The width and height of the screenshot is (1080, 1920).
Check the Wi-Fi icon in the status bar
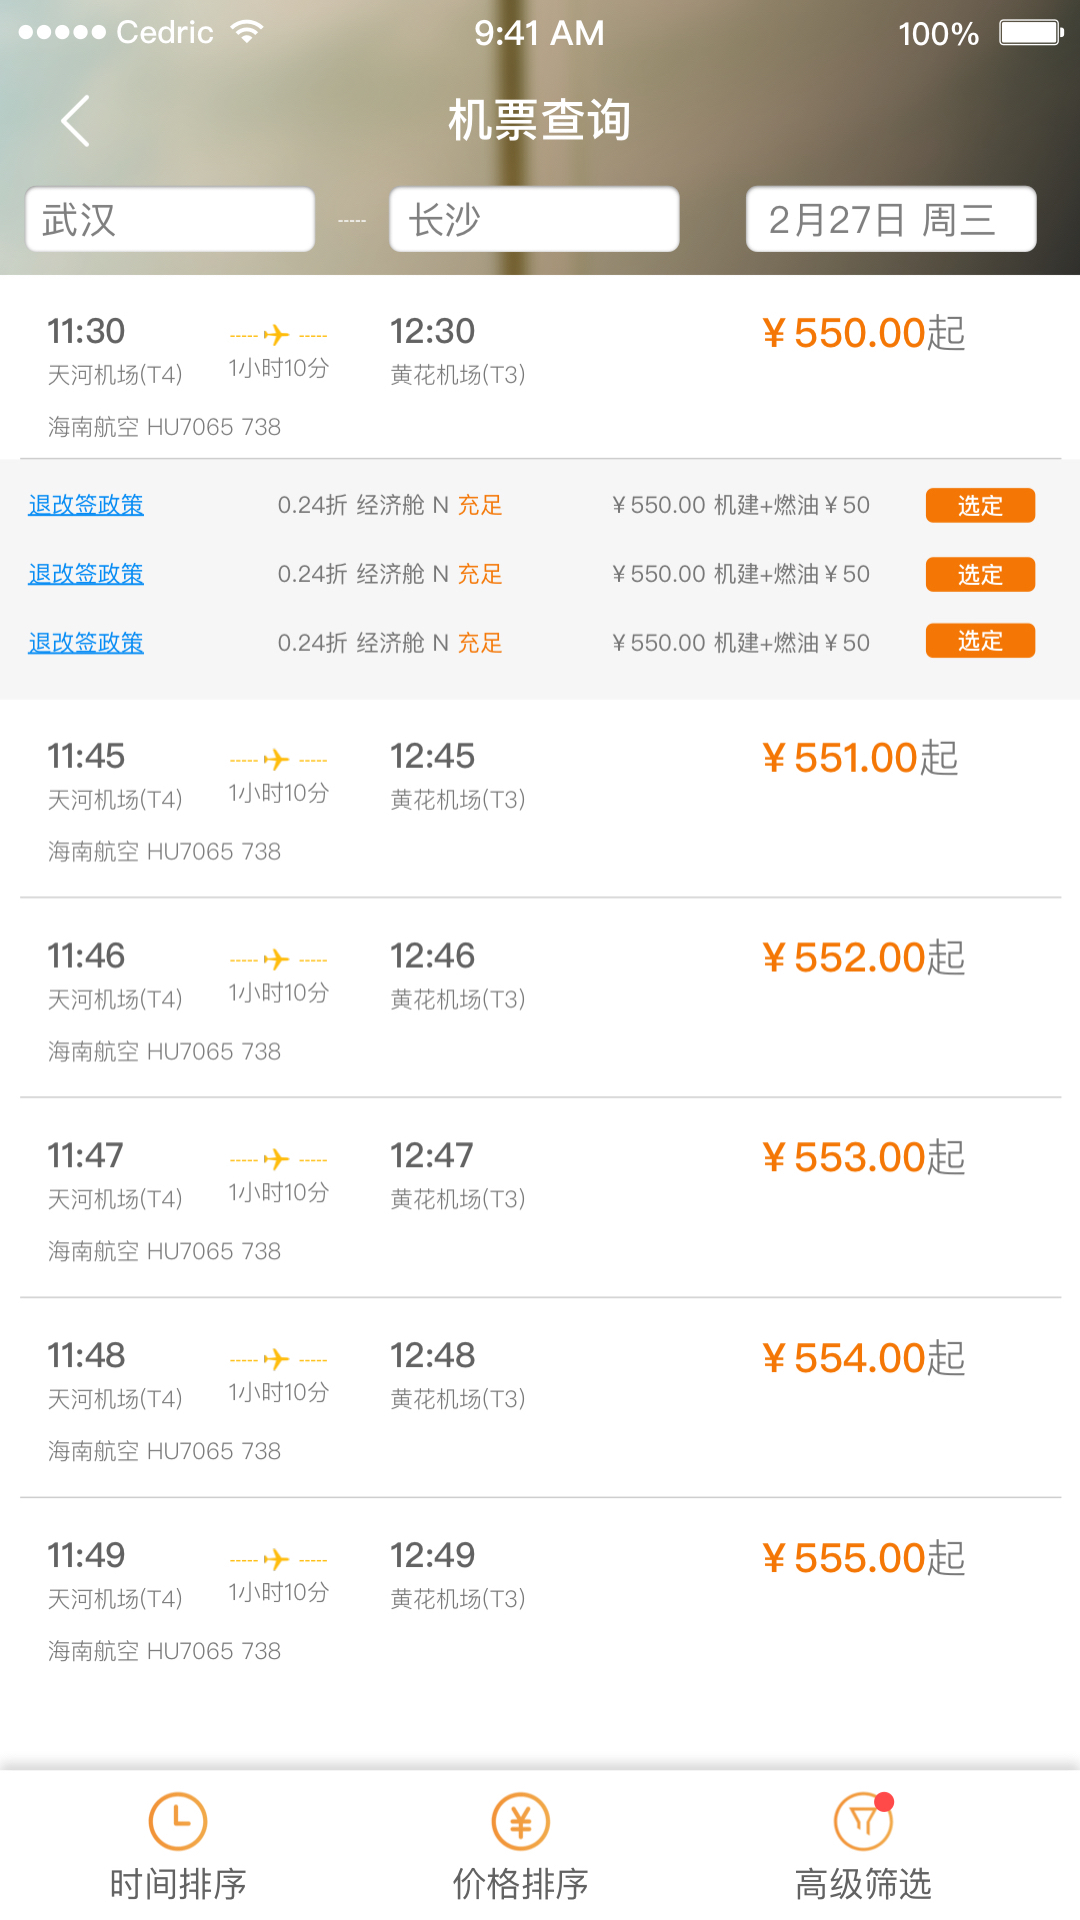click(246, 32)
